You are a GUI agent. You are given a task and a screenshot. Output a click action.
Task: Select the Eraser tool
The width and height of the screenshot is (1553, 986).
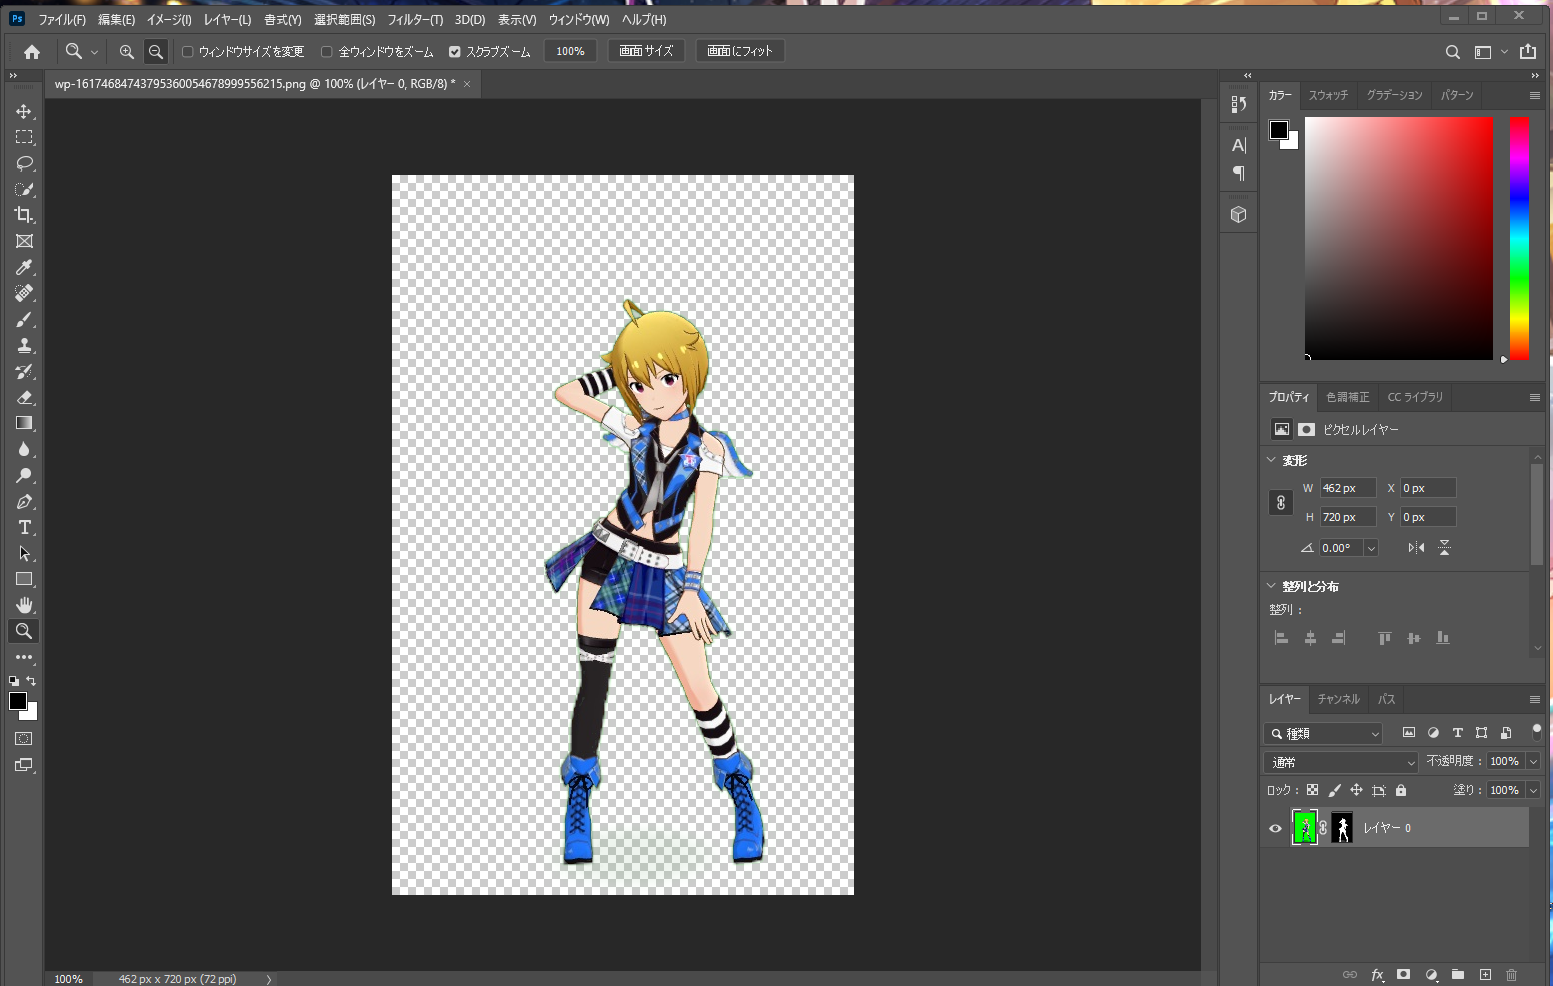pos(24,397)
